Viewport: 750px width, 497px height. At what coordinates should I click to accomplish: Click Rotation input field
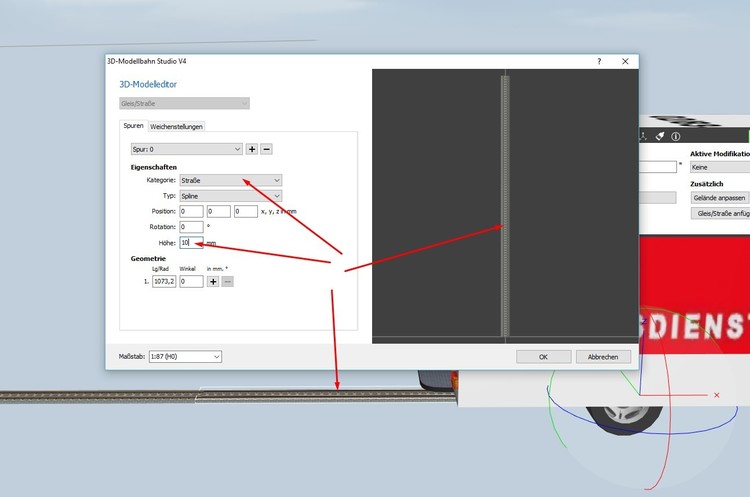191,227
